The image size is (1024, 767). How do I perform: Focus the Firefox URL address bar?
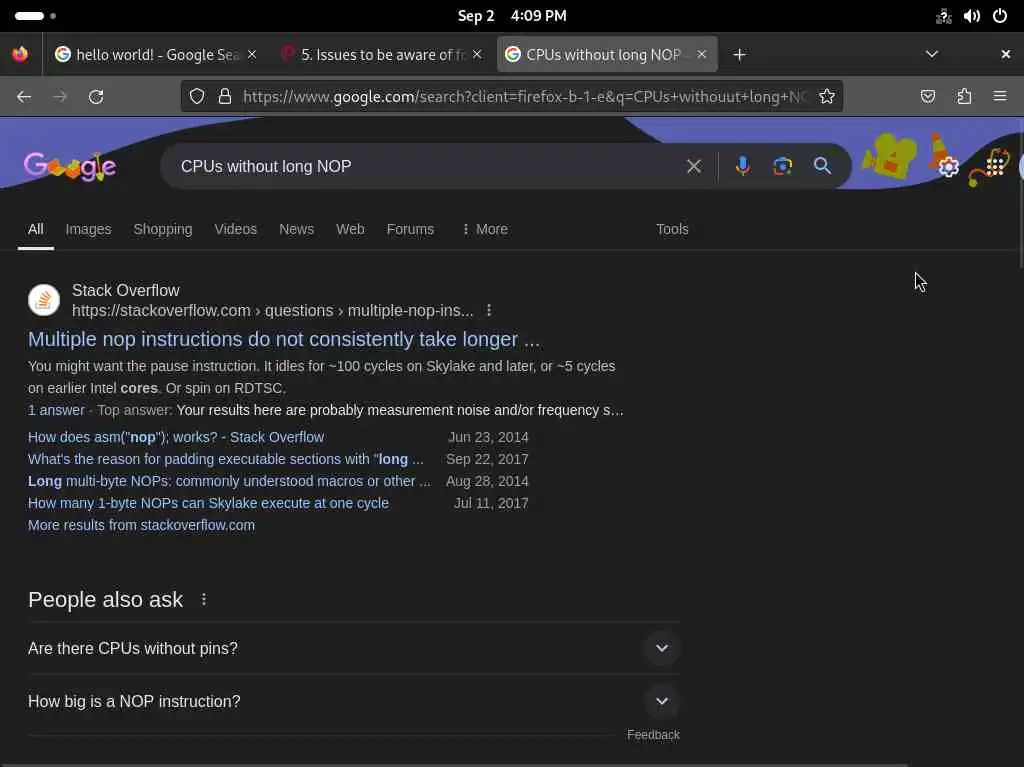click(x=526, y=97)
